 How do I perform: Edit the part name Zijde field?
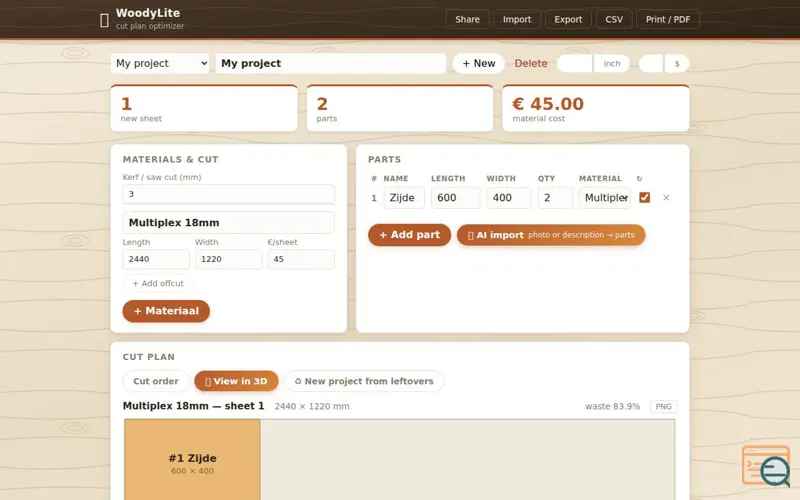[x=404, y=198]
